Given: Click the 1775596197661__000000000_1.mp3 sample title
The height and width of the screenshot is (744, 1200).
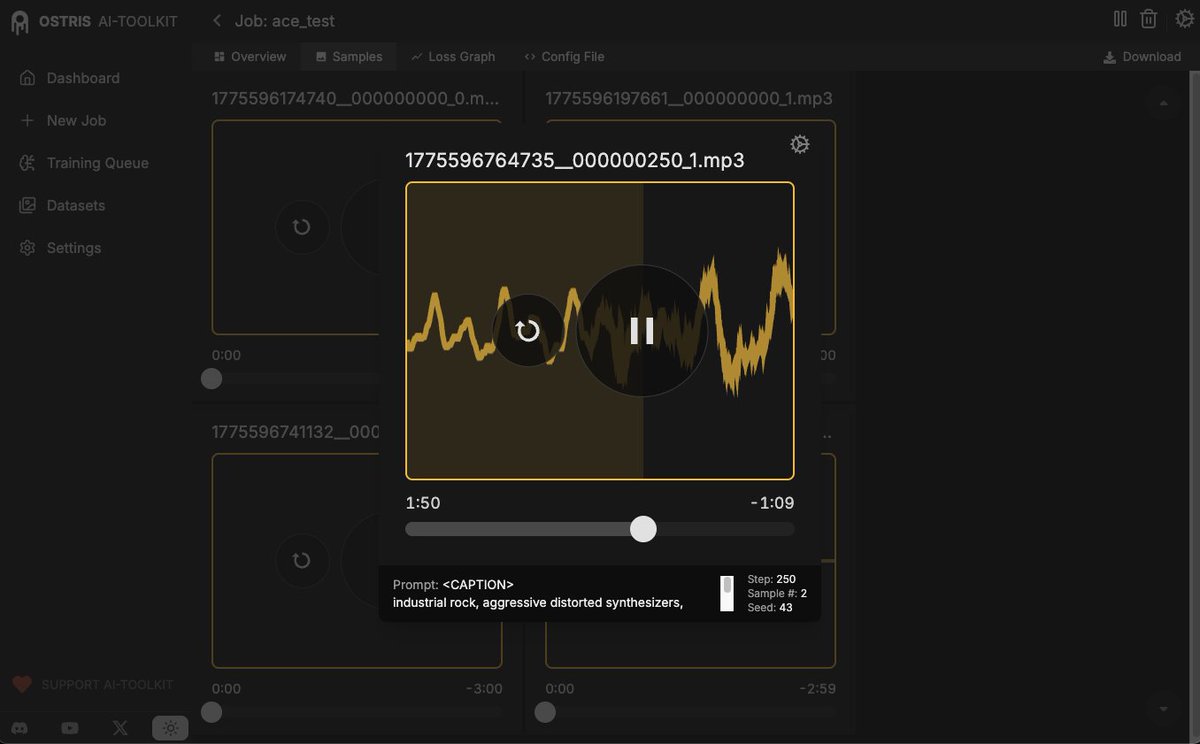Looking at the screenshot, I should tap(689, 98).
